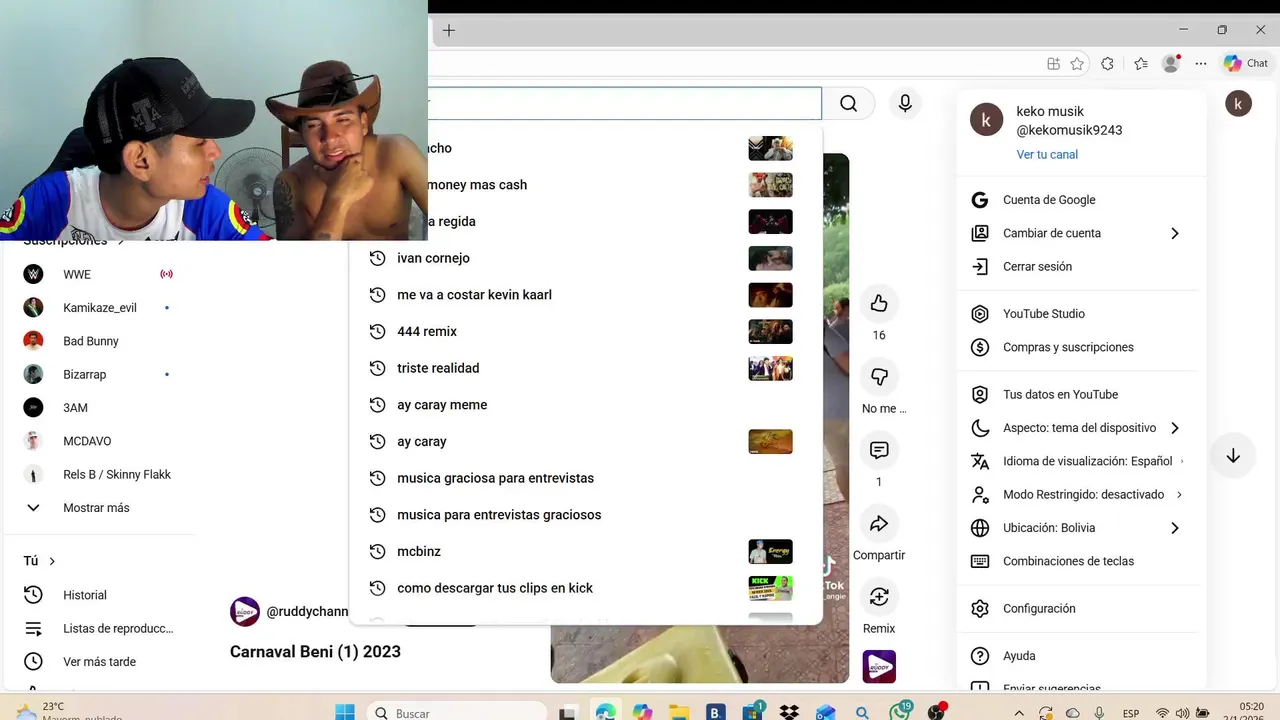Select suggestion triste realidad
The width and height of the screenshot is (1280, 720).
[x=585, y=368]
